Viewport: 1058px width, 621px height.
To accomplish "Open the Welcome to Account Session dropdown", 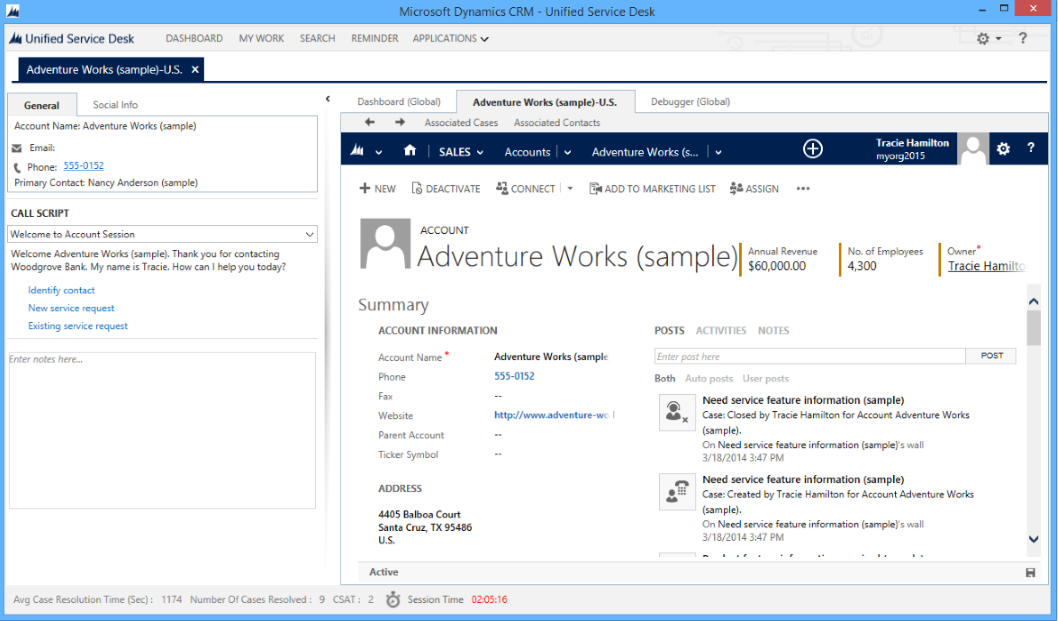I will click(x=307, y=233).
